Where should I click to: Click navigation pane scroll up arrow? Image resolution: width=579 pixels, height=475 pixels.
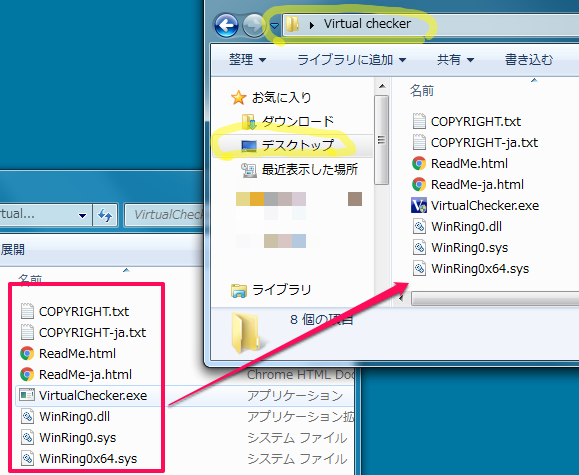click(x=382, y=86)
